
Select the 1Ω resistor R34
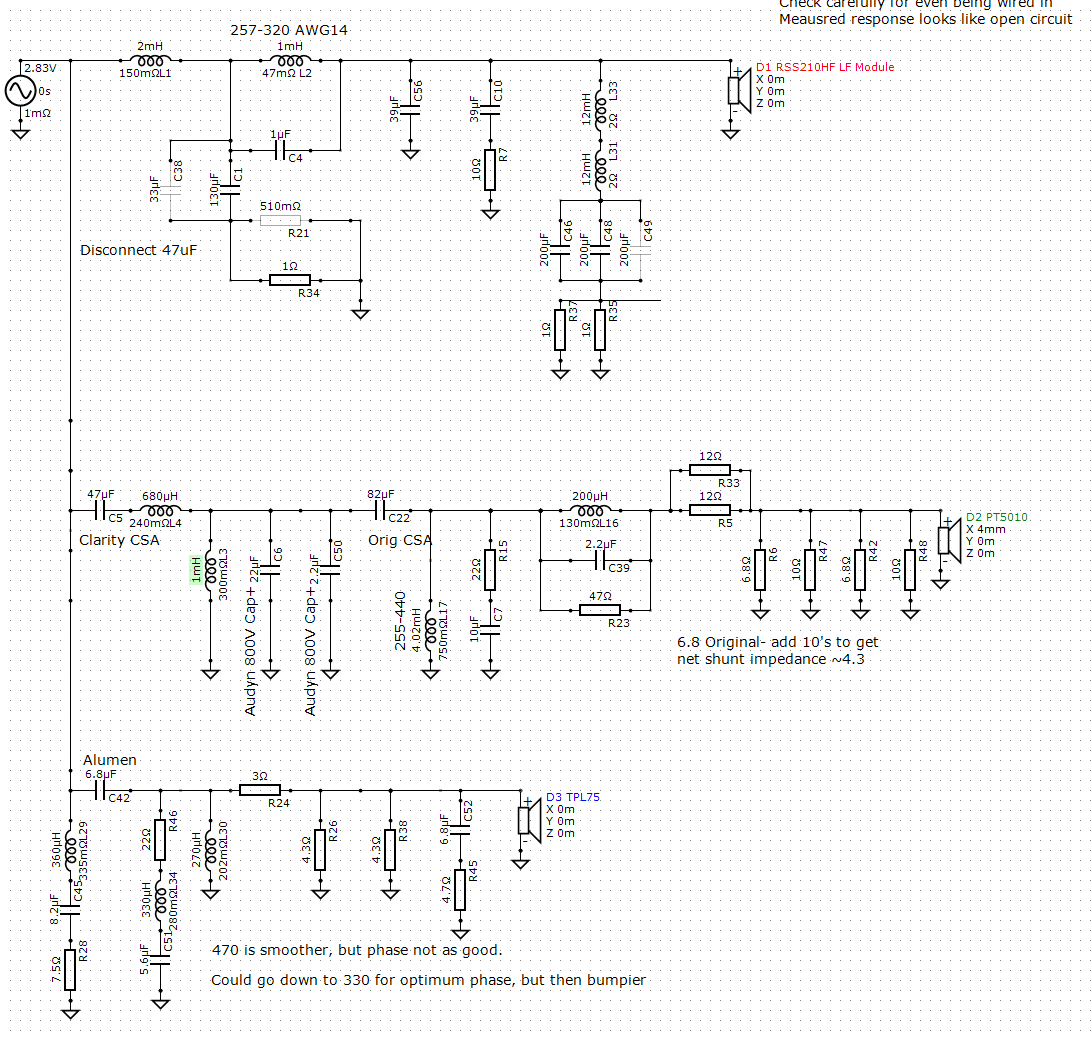click(x=290, y=280)
